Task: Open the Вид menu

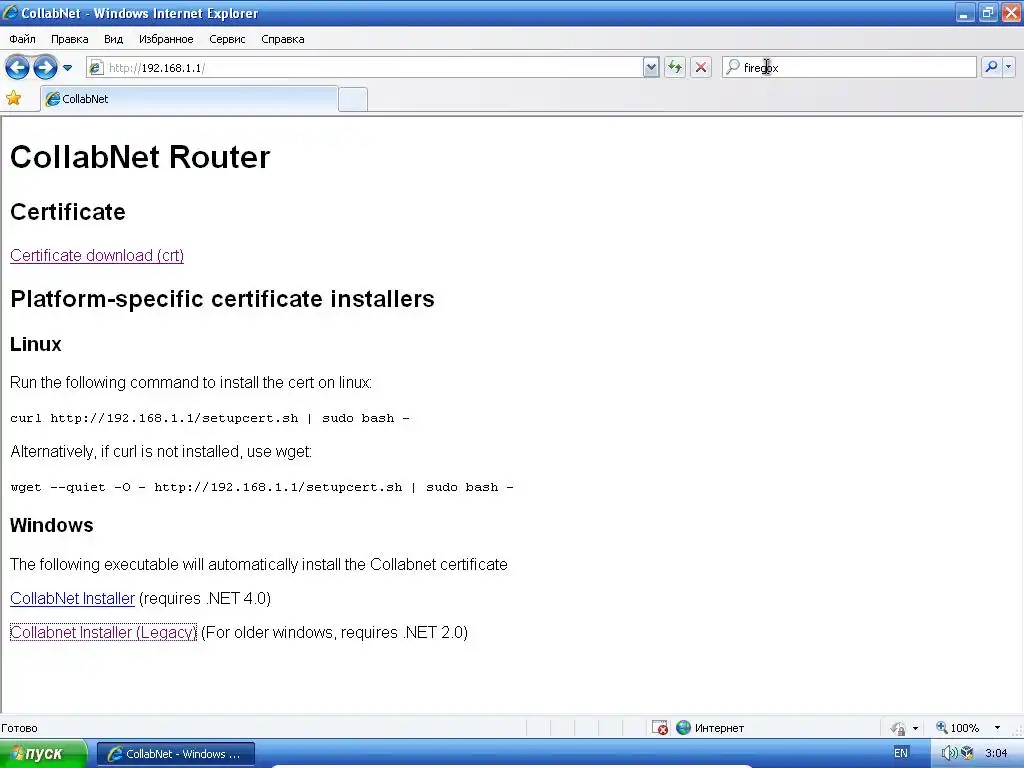Action: pos(113,39)
